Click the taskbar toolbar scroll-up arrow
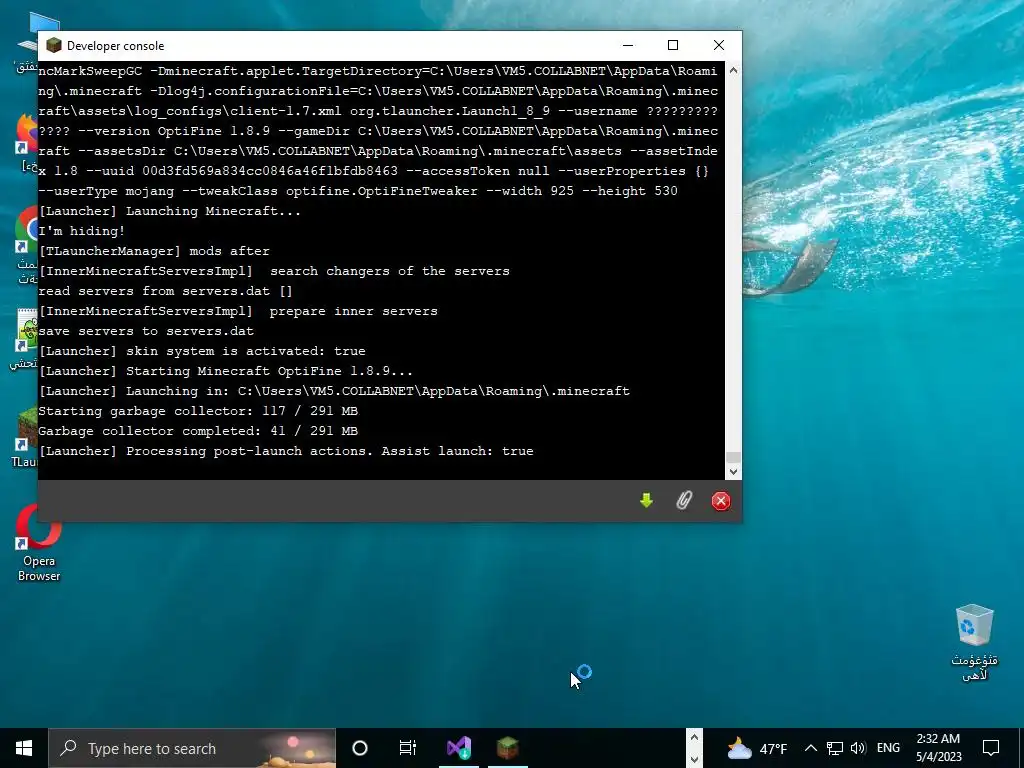Screen dimensions: 1024x768 coord(694,737)
